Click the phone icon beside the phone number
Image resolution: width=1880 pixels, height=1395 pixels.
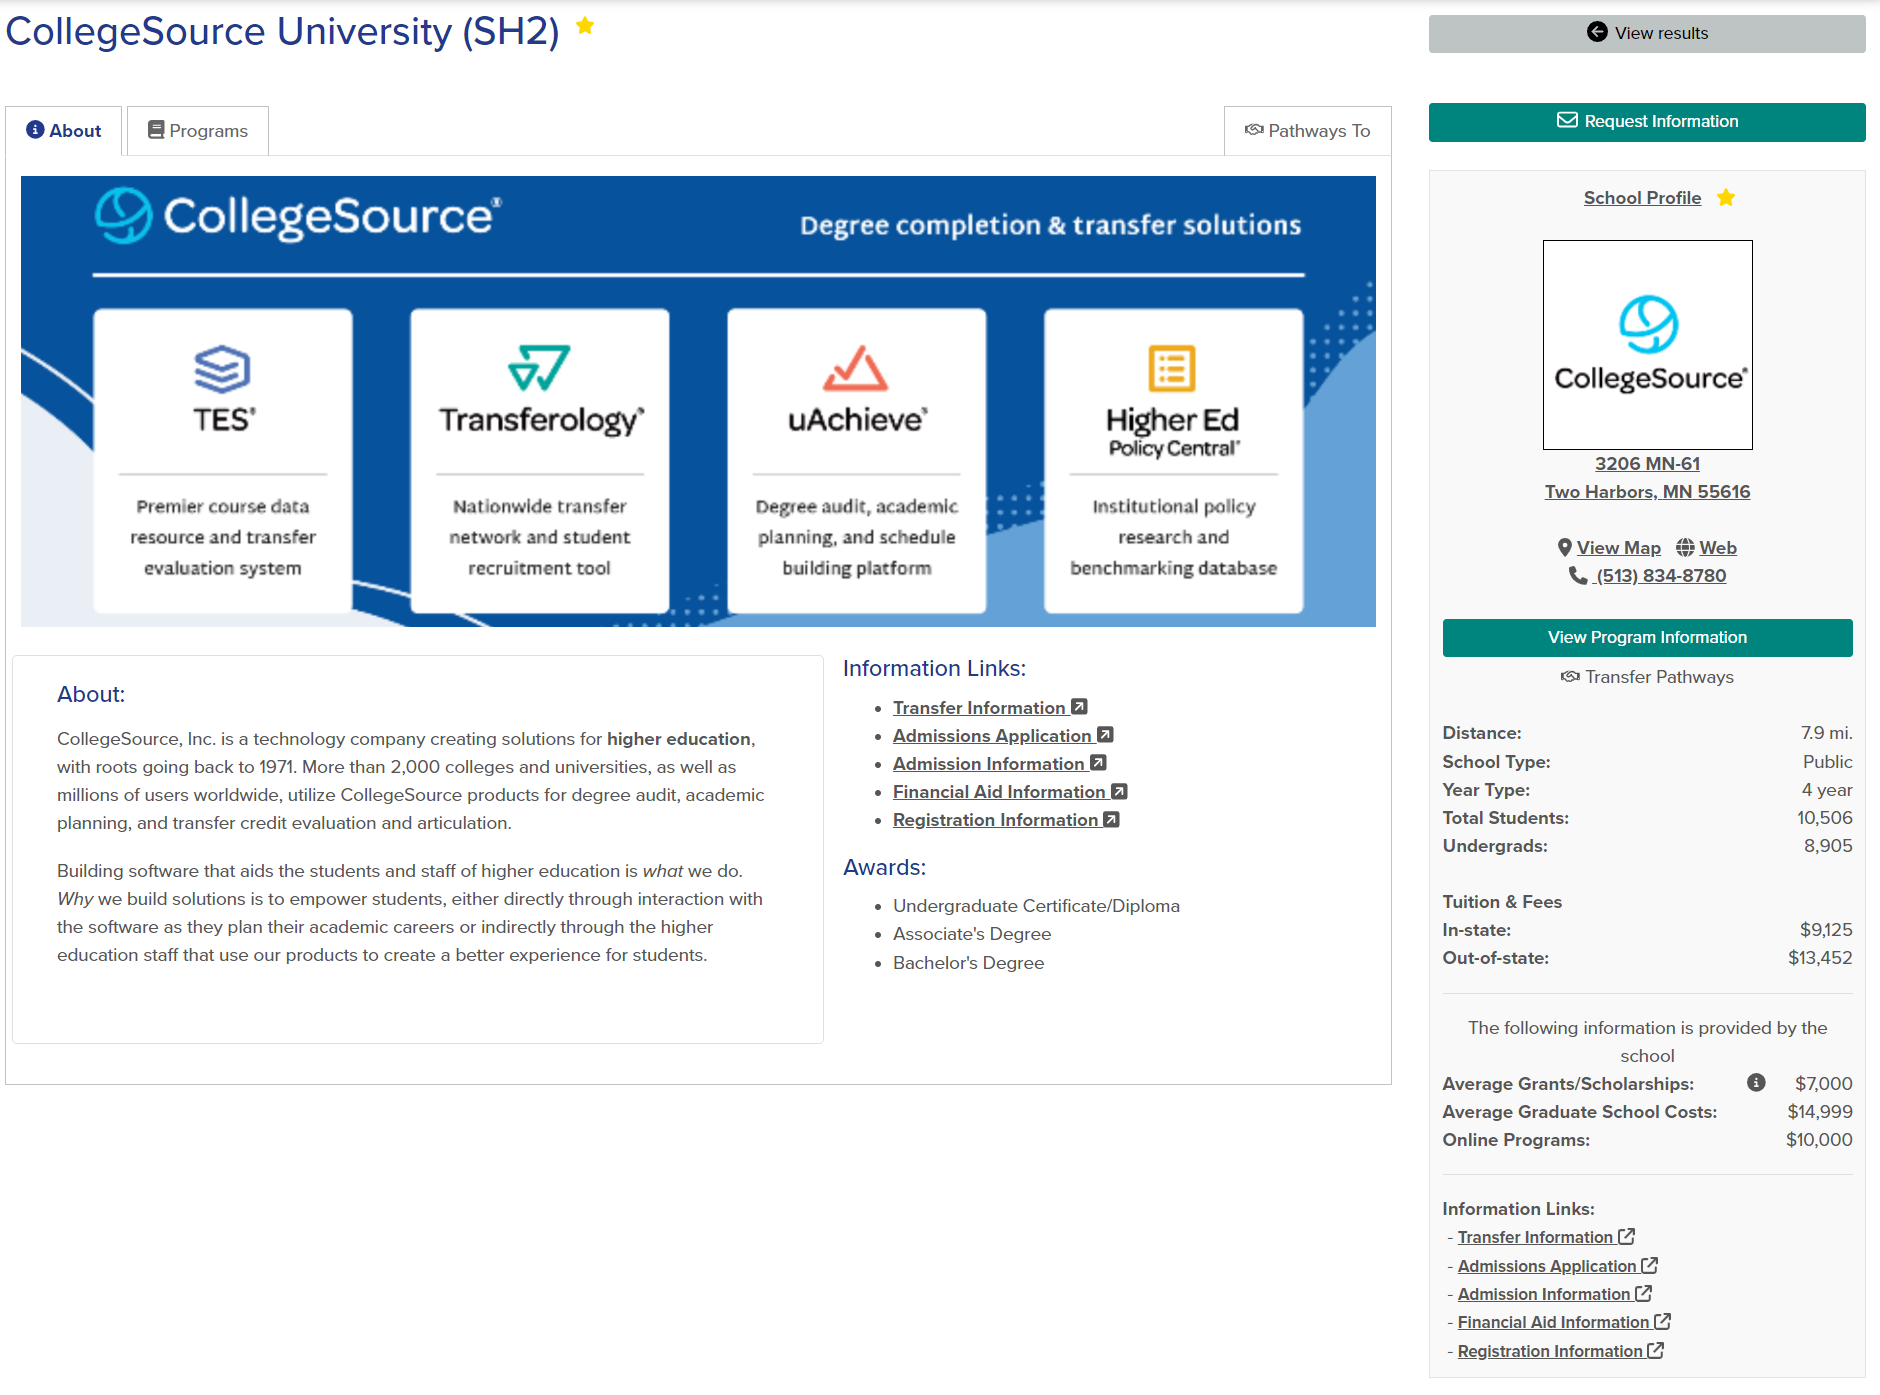pos(1578,575)
